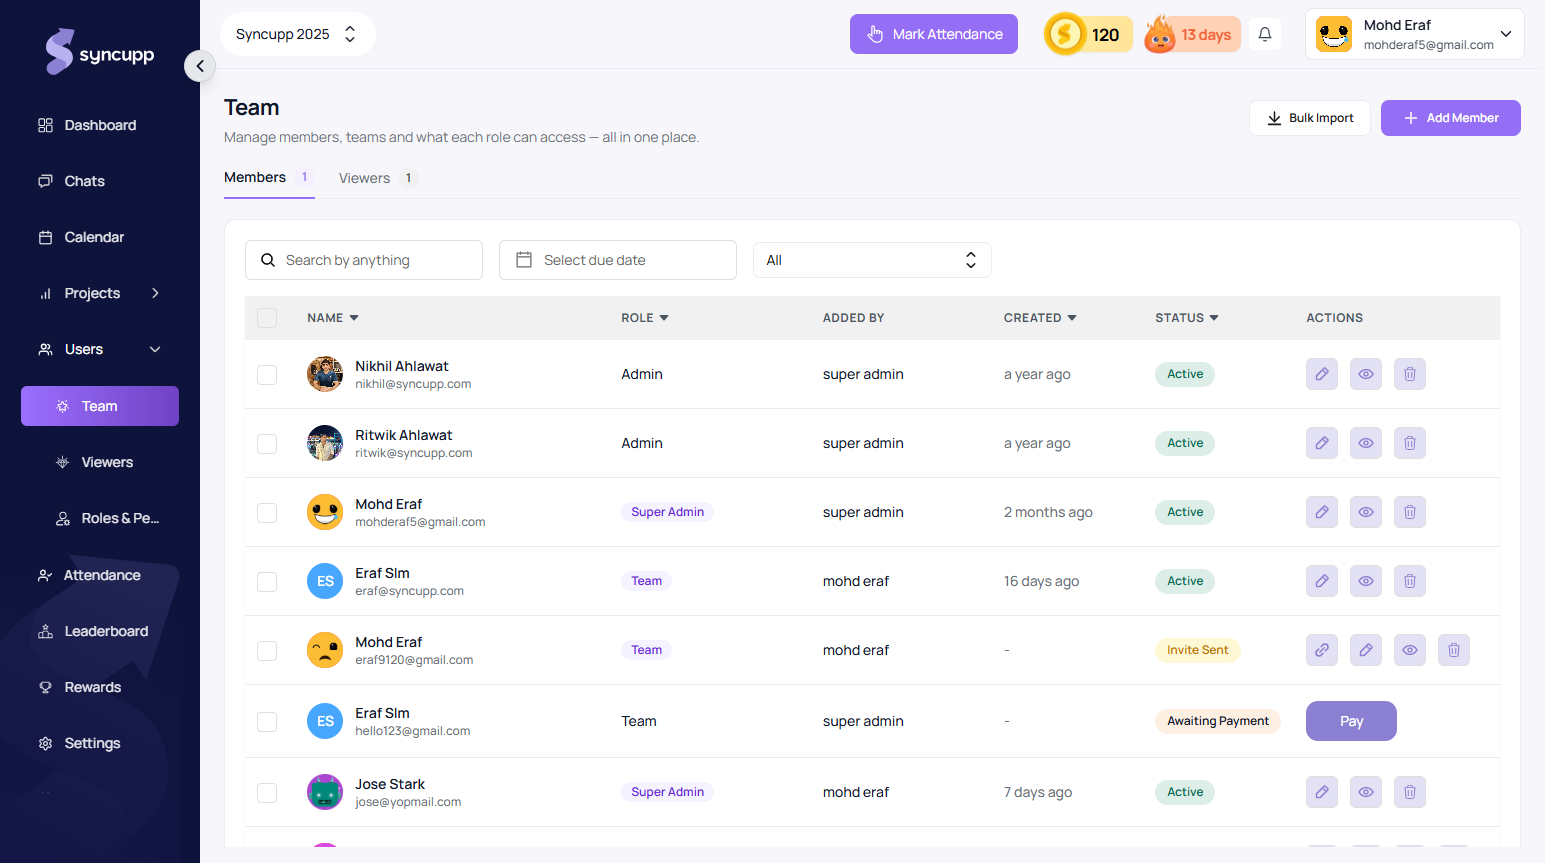Copy invite link for eraf9120@gmail.com
Screen dimensions: 1545x863
(1322, 650)
